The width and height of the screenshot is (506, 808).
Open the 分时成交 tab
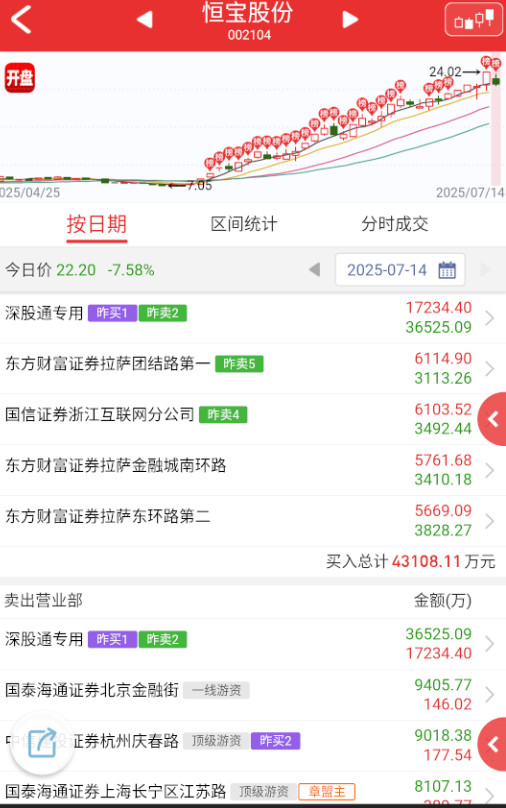[x=395, y=224]
